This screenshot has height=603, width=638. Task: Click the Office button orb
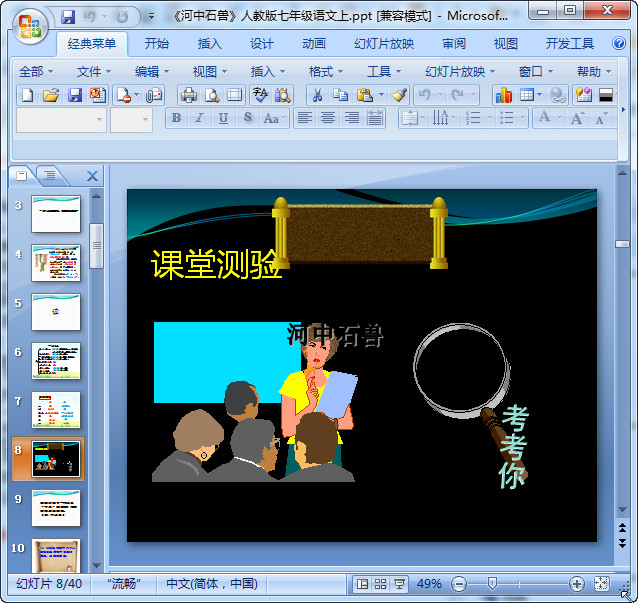30,26
